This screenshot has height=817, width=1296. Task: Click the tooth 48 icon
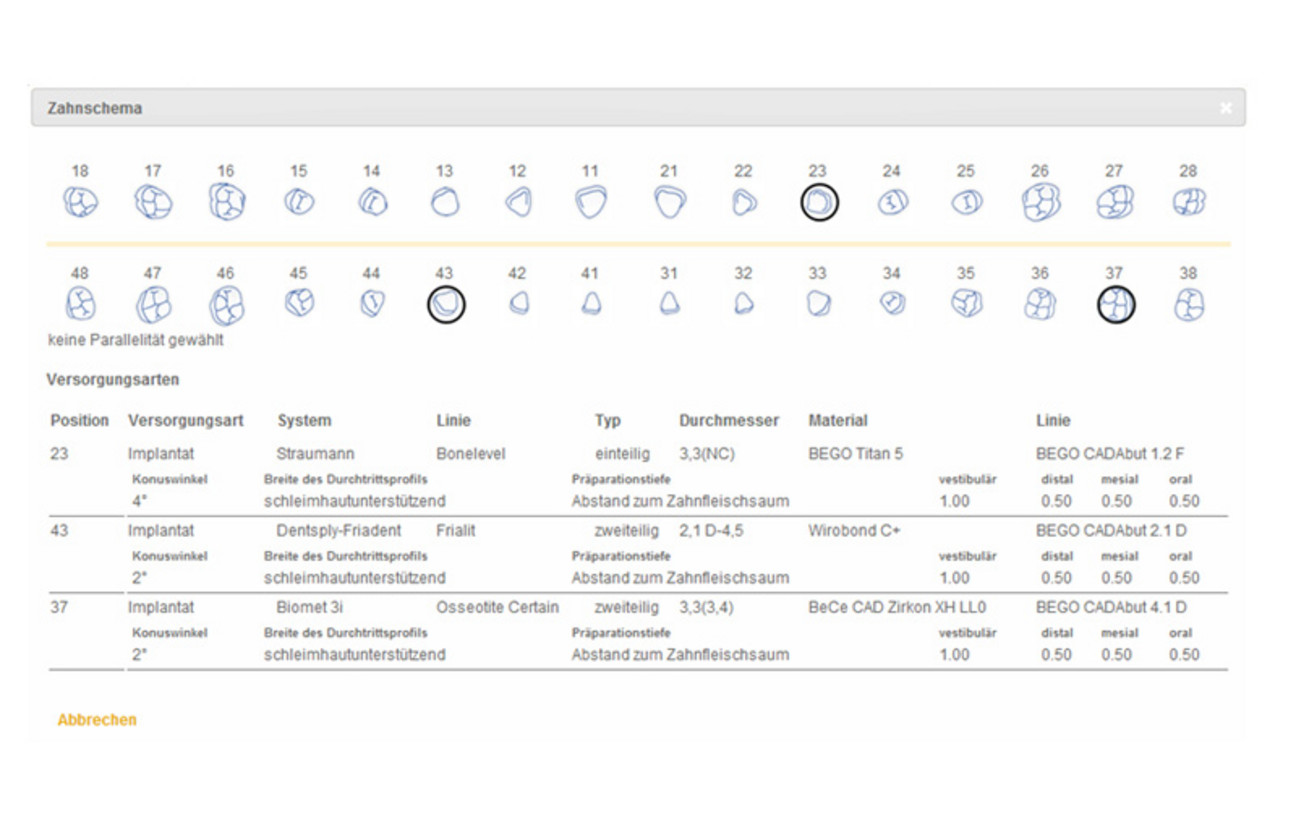(x=80, y=302)
